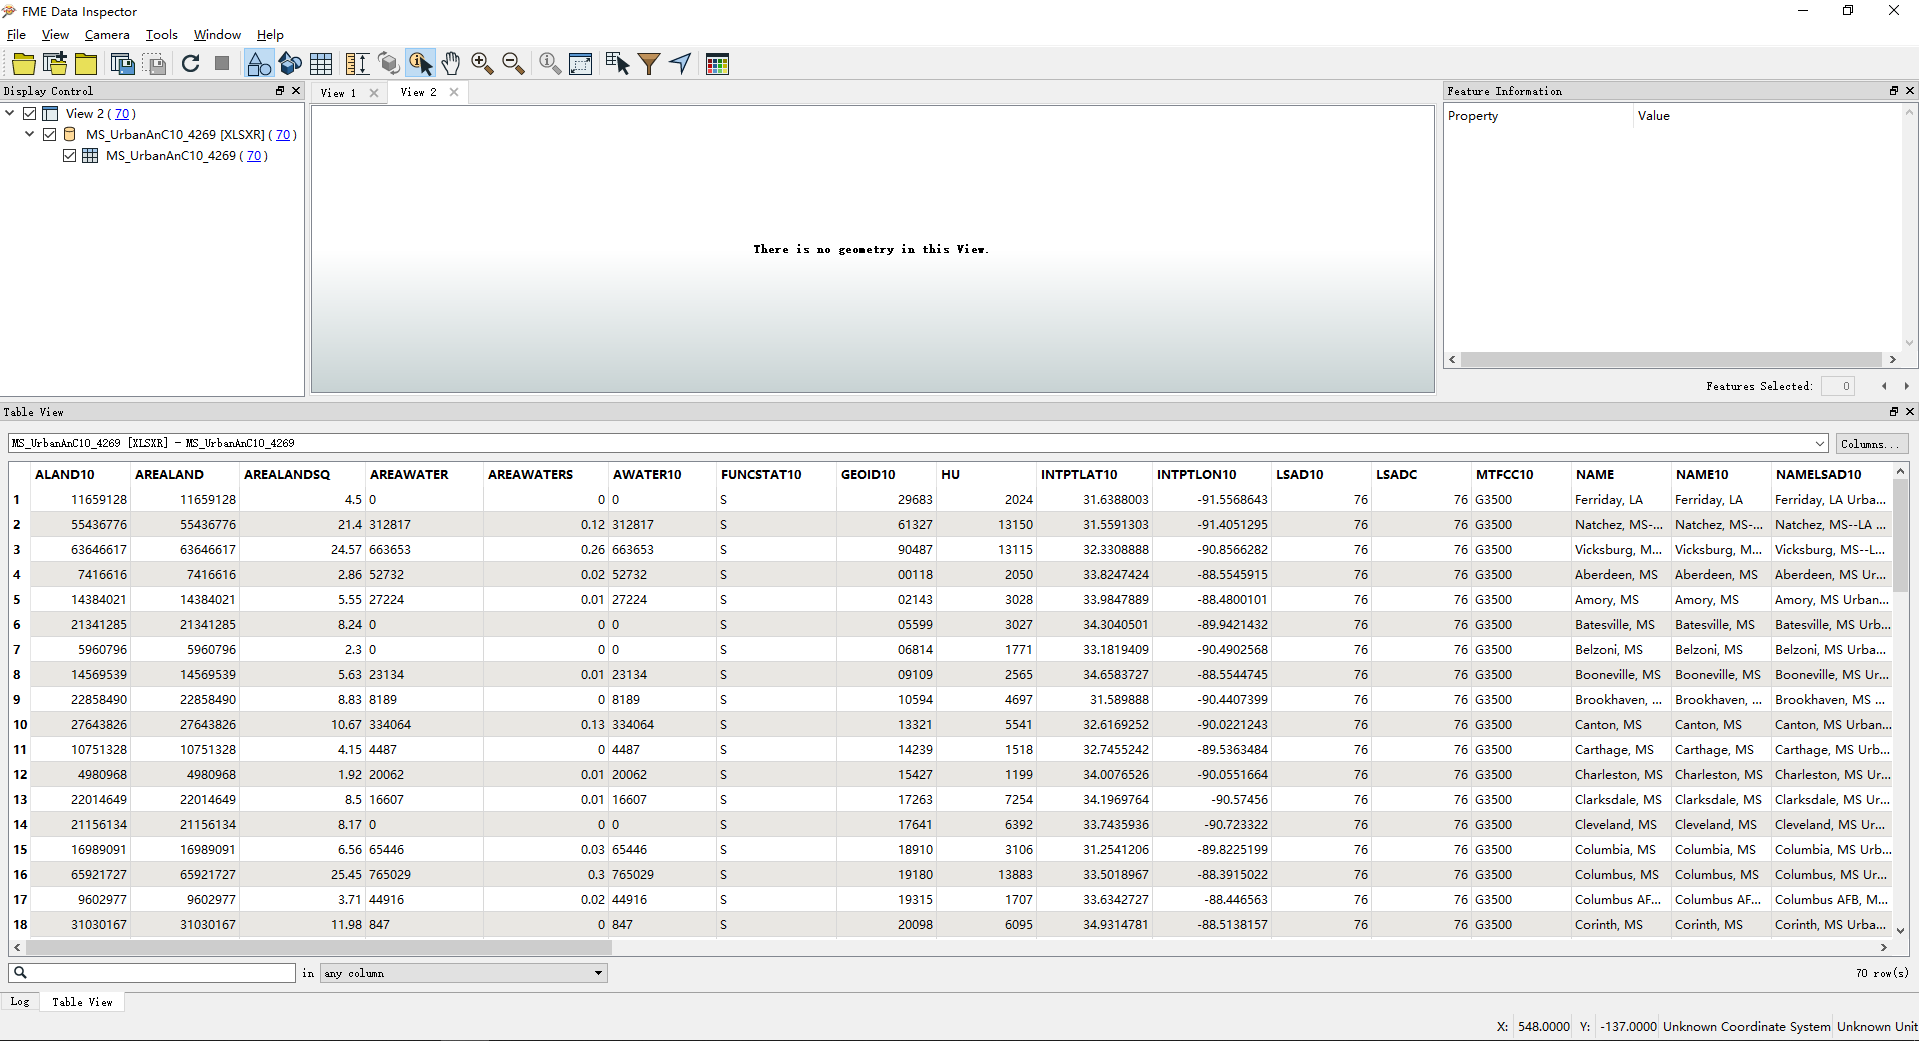Open the Window menu
This screenshot has height=1041, width=1919.
pyautogui.click(x=217, y=35)
